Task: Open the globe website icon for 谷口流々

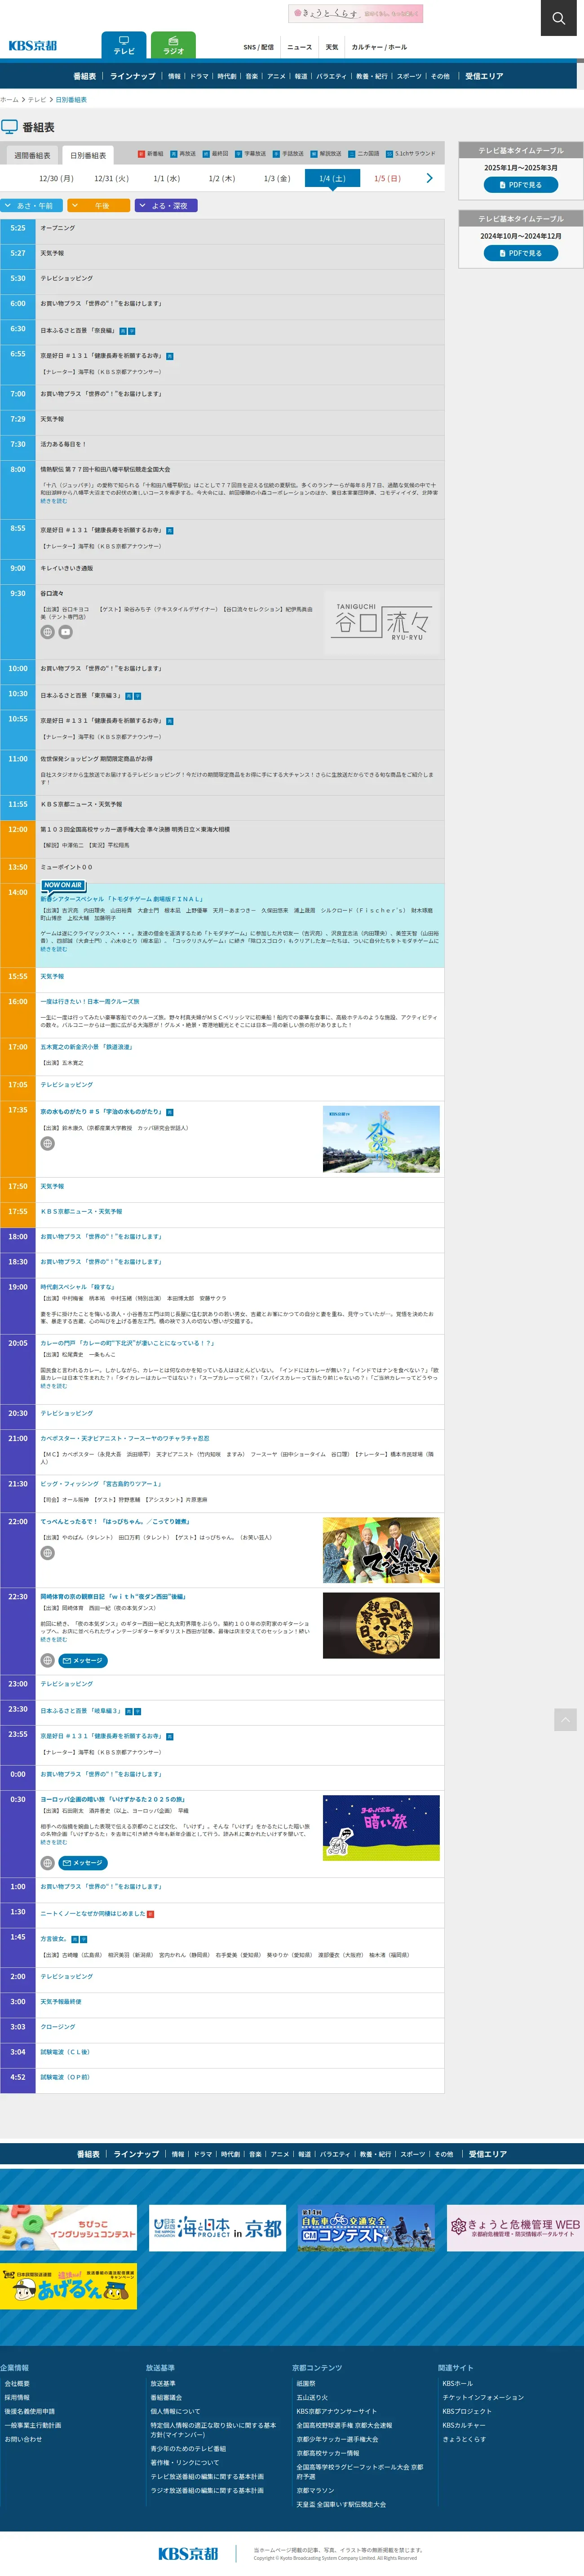Action: [47, 632]
